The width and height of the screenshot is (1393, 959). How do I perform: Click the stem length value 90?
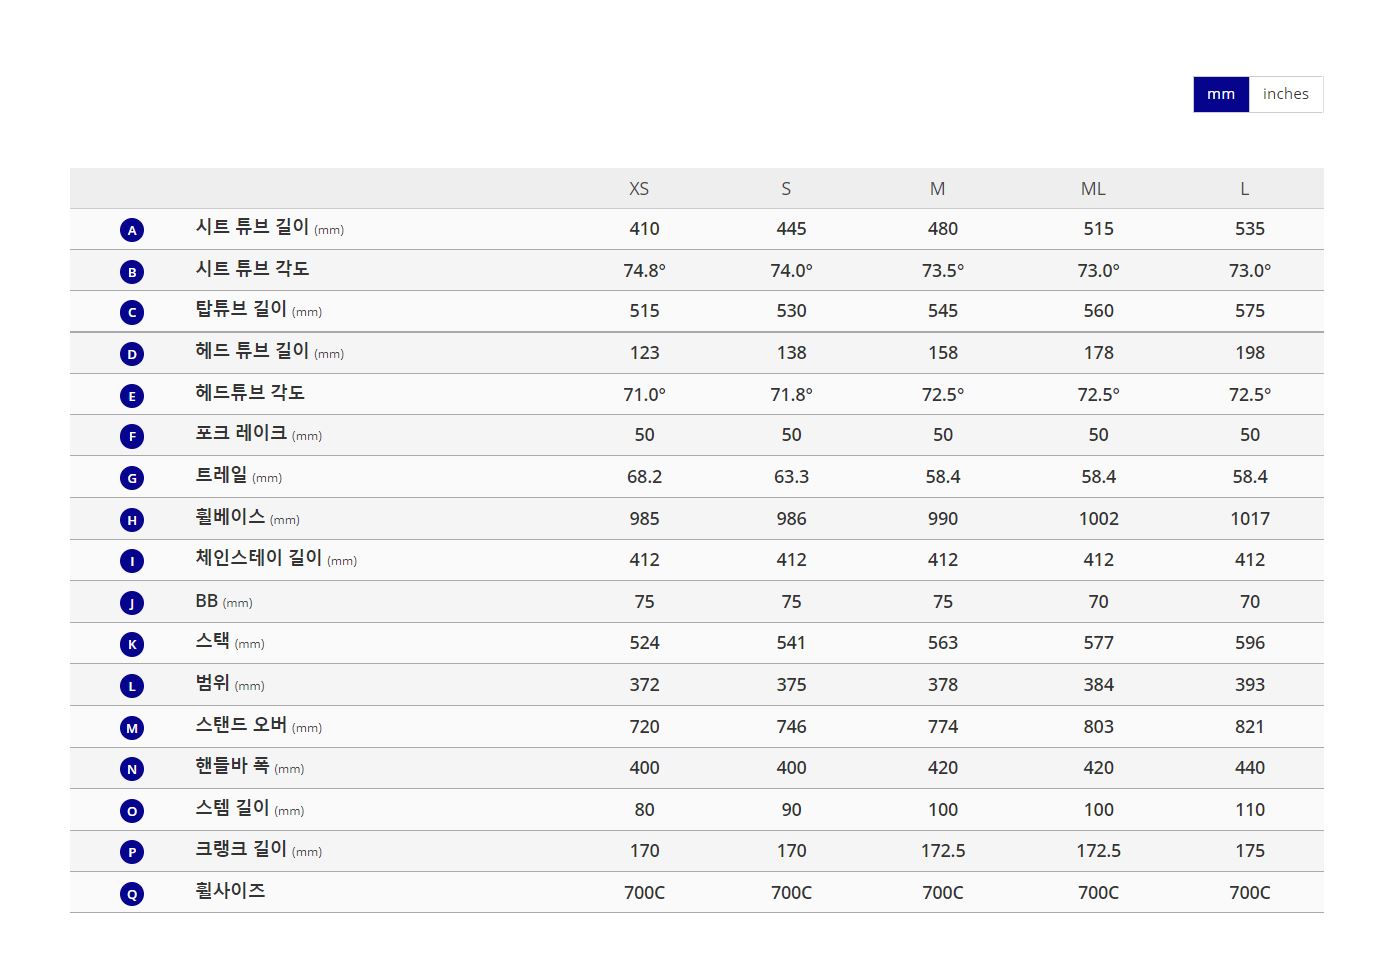791,810
